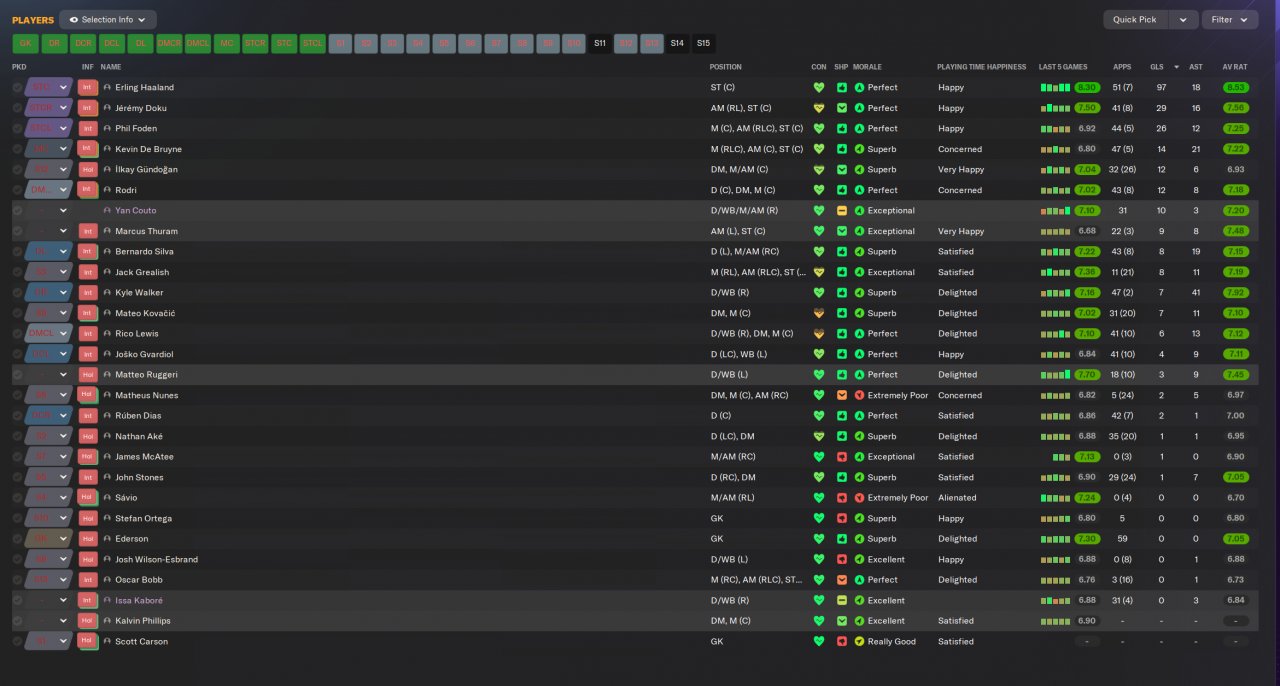This screenshot has width=1280, height=686.
Task: Click condition heart icon for Mateo Kovačić
Action: pos(819,313)
